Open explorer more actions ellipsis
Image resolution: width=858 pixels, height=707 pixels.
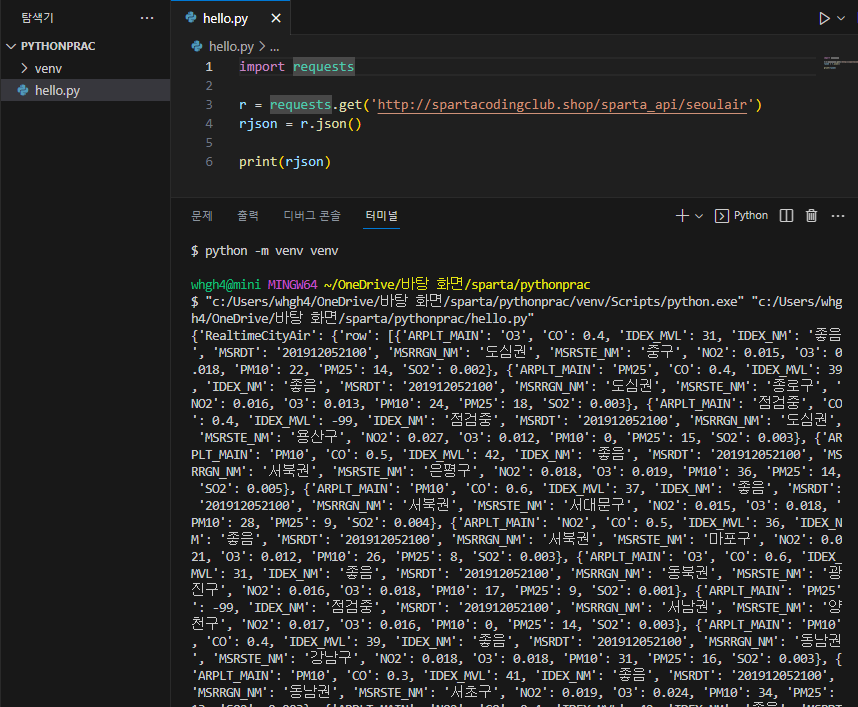pos(147,18)
